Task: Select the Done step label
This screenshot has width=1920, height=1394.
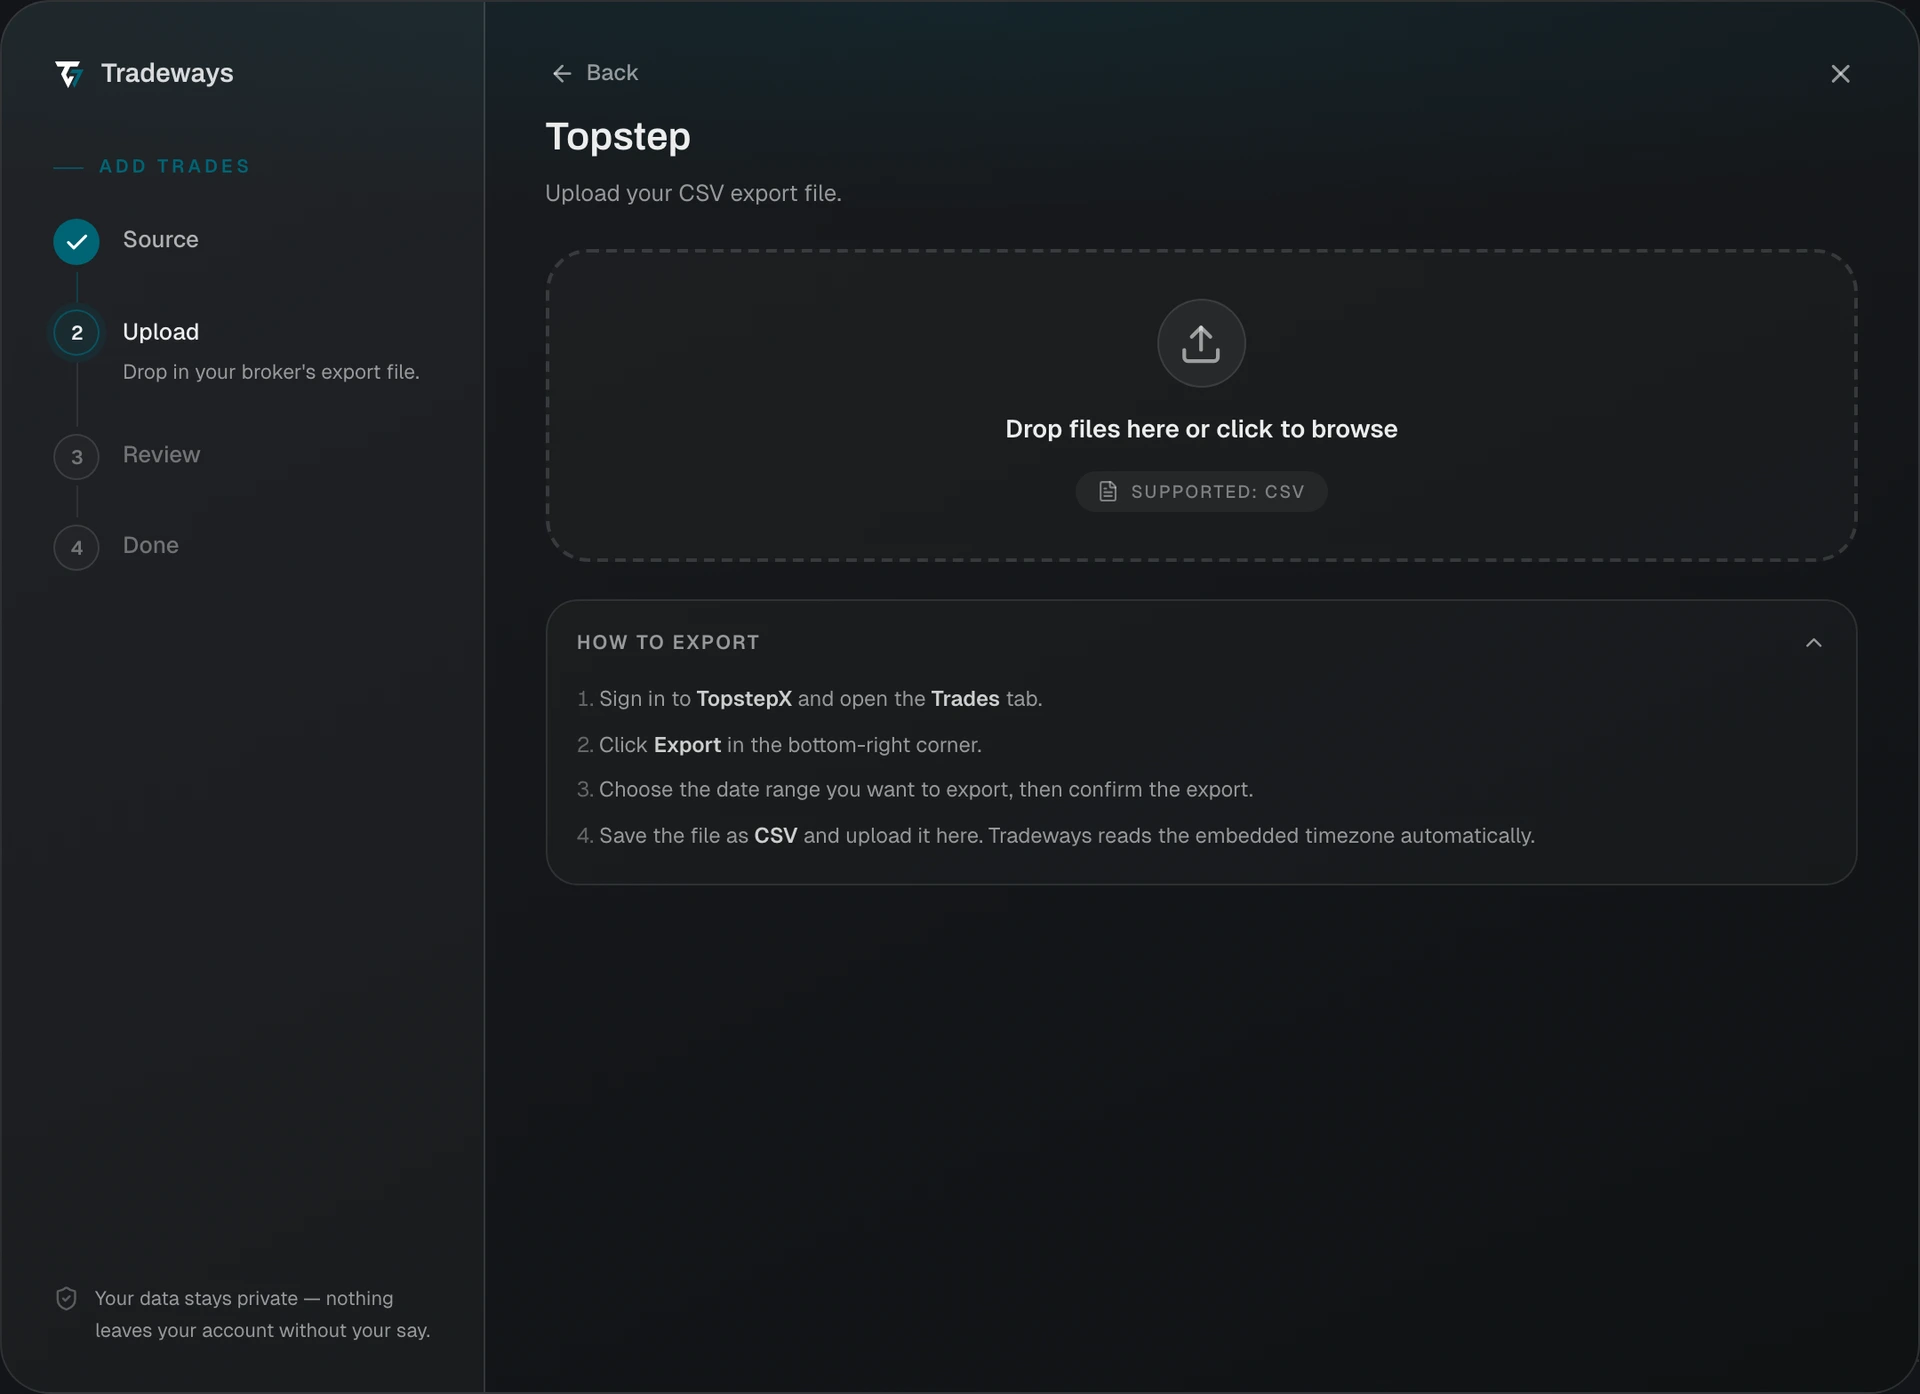Action: point(151,546)
